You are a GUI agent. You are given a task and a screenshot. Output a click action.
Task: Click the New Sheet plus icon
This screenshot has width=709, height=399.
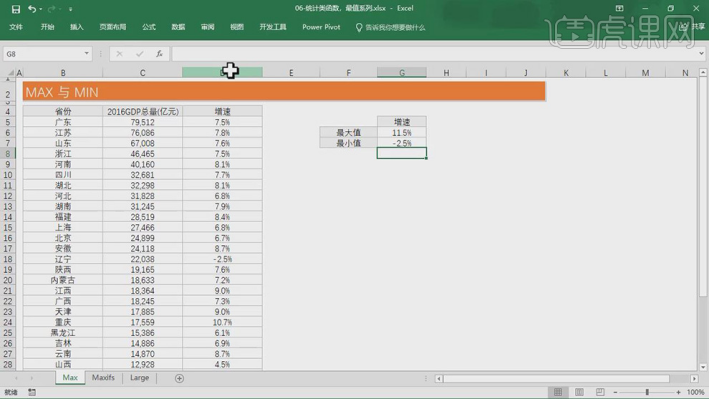pos(179,378)
